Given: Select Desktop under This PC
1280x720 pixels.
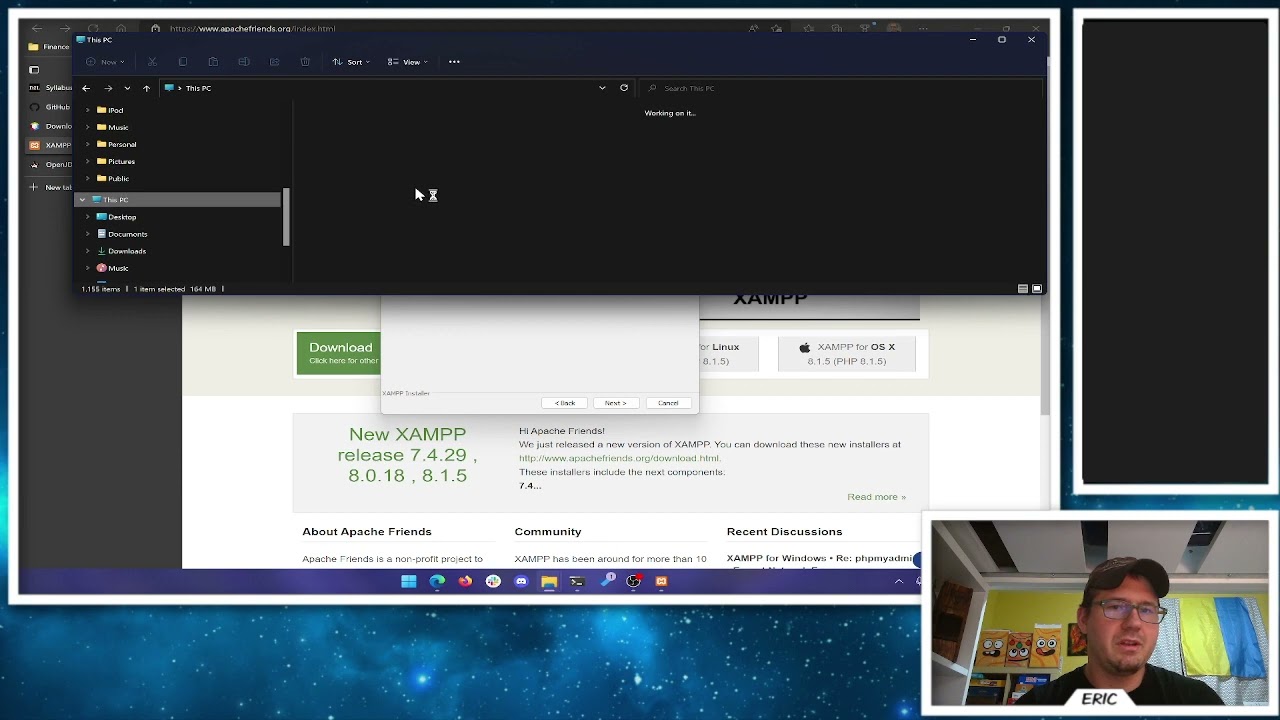Looking at the screenshot, I should pos(116,217).
